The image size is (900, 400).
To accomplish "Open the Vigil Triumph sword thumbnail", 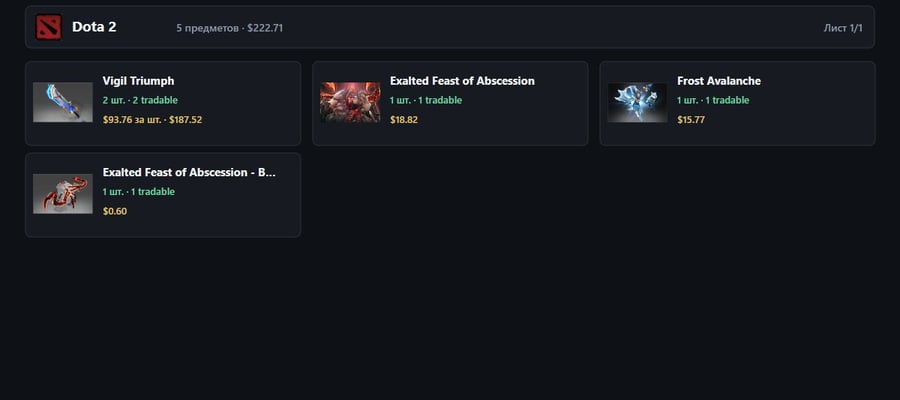I will 63,102.
